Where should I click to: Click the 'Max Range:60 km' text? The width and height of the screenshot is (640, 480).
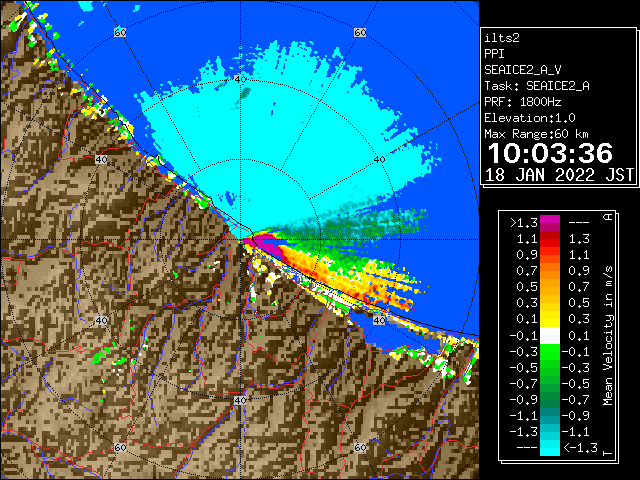(x=536, y=134)
